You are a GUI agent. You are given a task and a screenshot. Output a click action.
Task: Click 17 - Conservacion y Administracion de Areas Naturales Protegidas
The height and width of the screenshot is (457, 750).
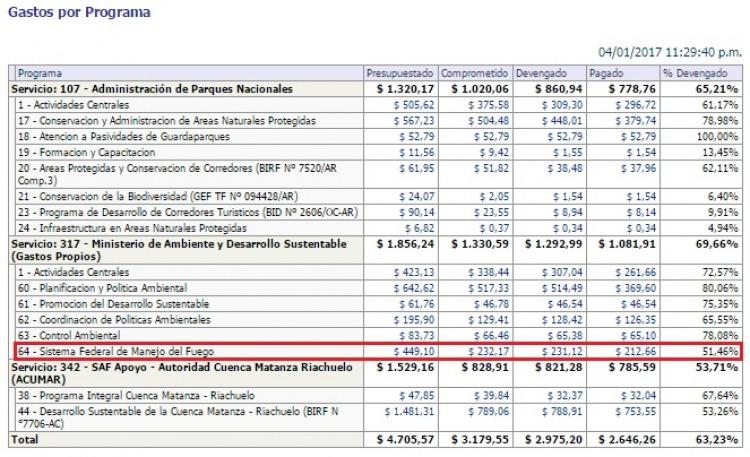pos(167,121)
